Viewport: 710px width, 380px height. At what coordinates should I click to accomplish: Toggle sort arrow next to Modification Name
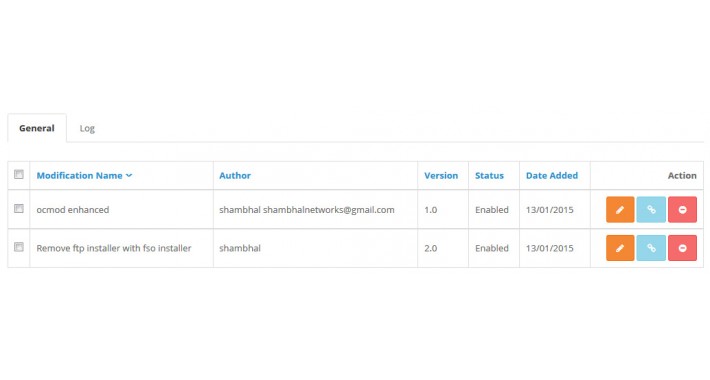click(129, 176)
